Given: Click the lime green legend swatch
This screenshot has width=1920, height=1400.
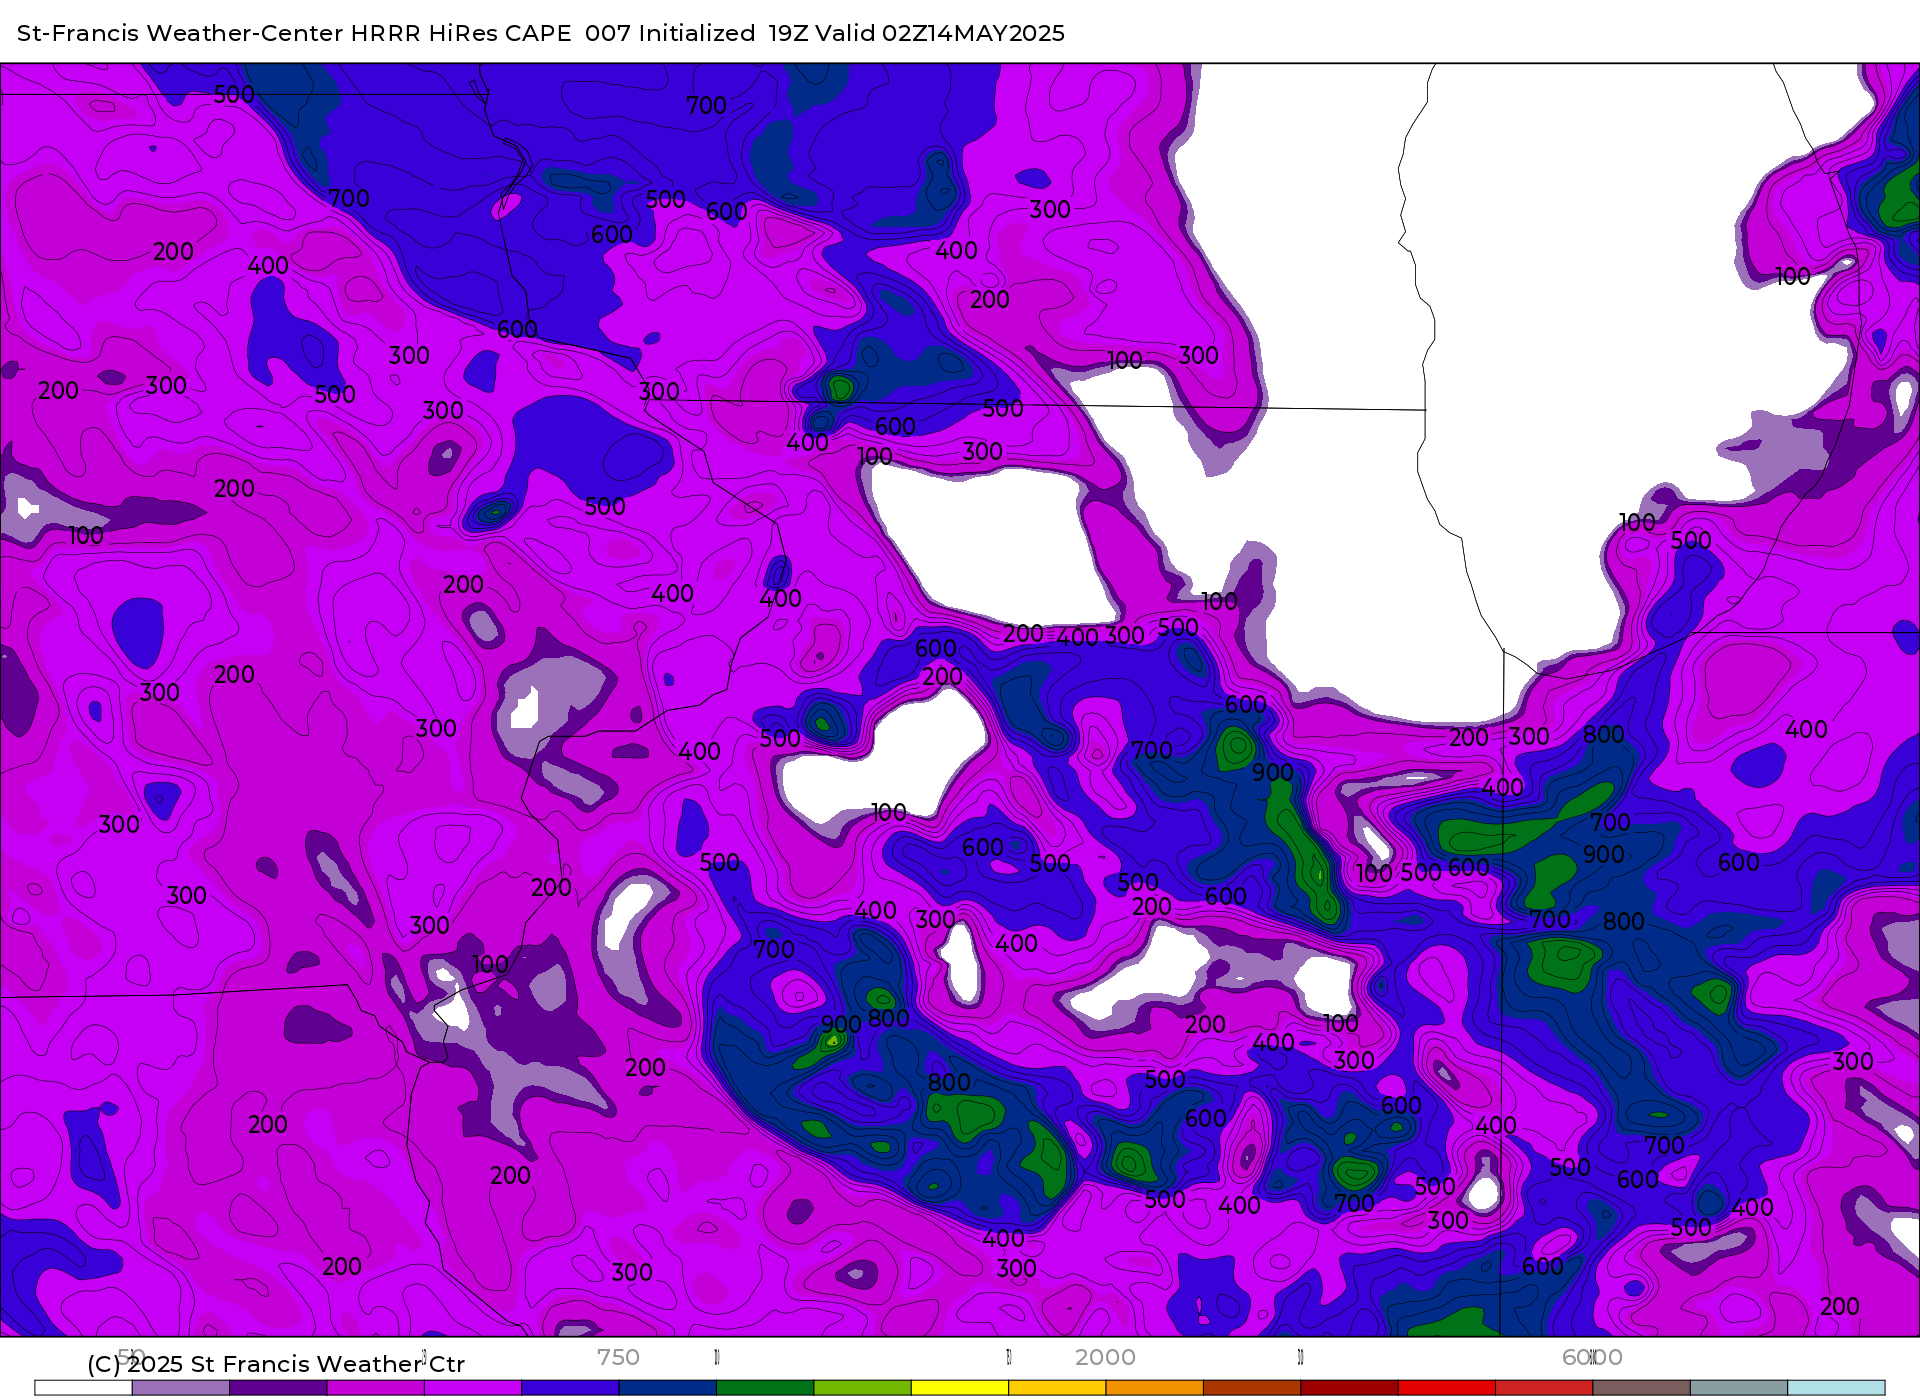Looking at the screenshot, I should 863,1388.
